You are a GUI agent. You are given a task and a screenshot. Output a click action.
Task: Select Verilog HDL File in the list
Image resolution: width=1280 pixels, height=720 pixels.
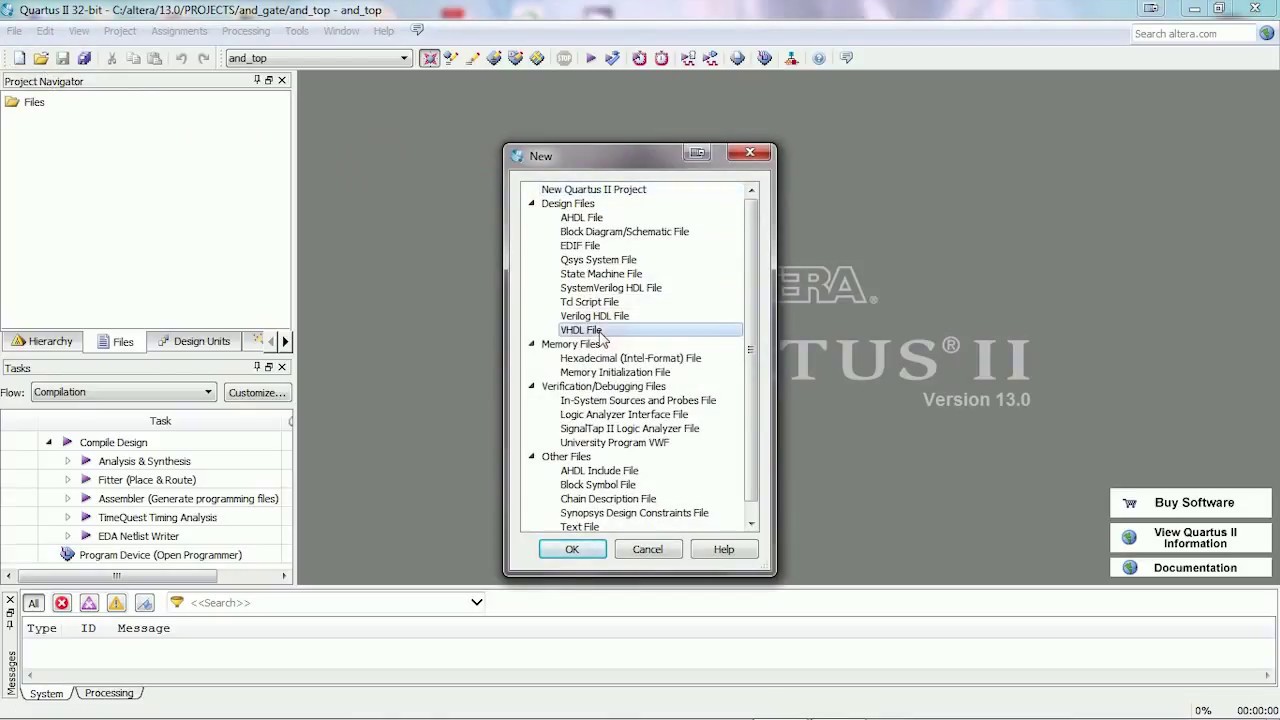594,316
